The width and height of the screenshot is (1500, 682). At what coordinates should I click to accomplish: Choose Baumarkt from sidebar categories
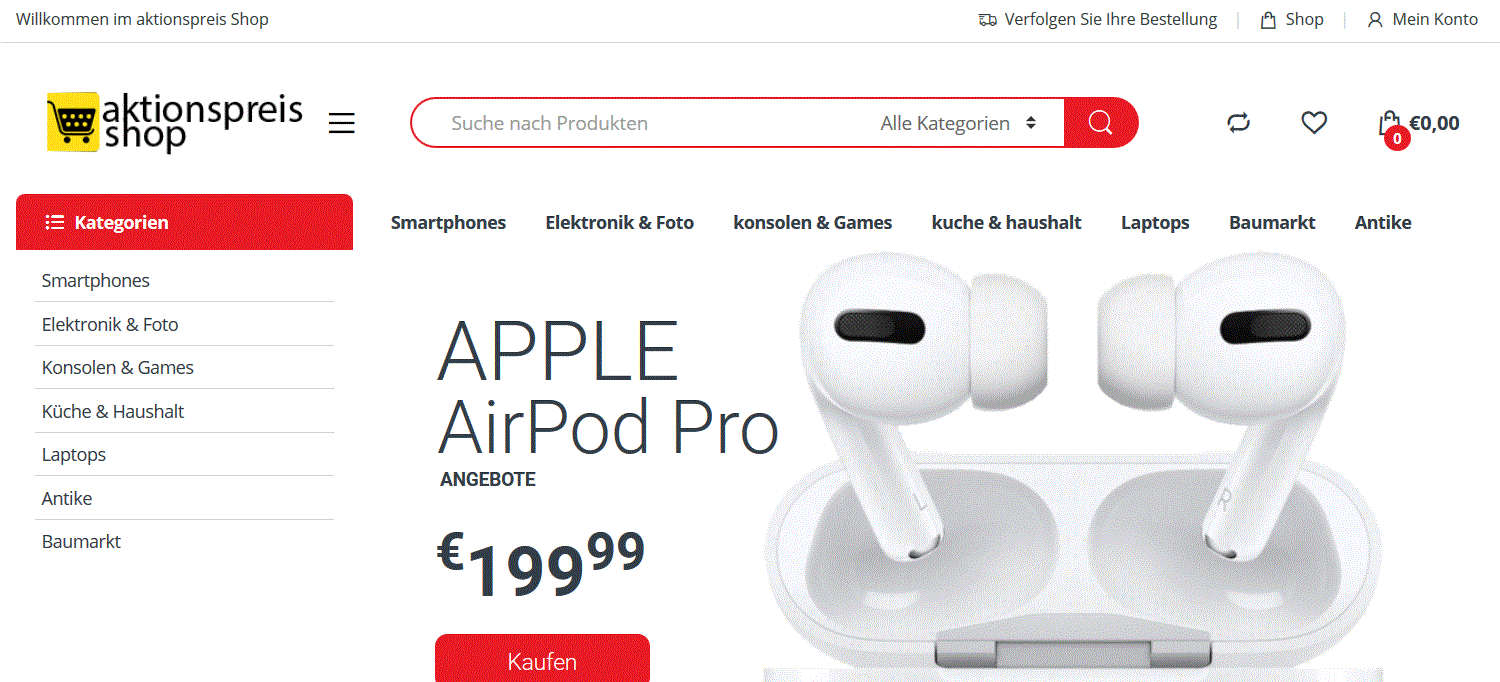coord(81,541)
